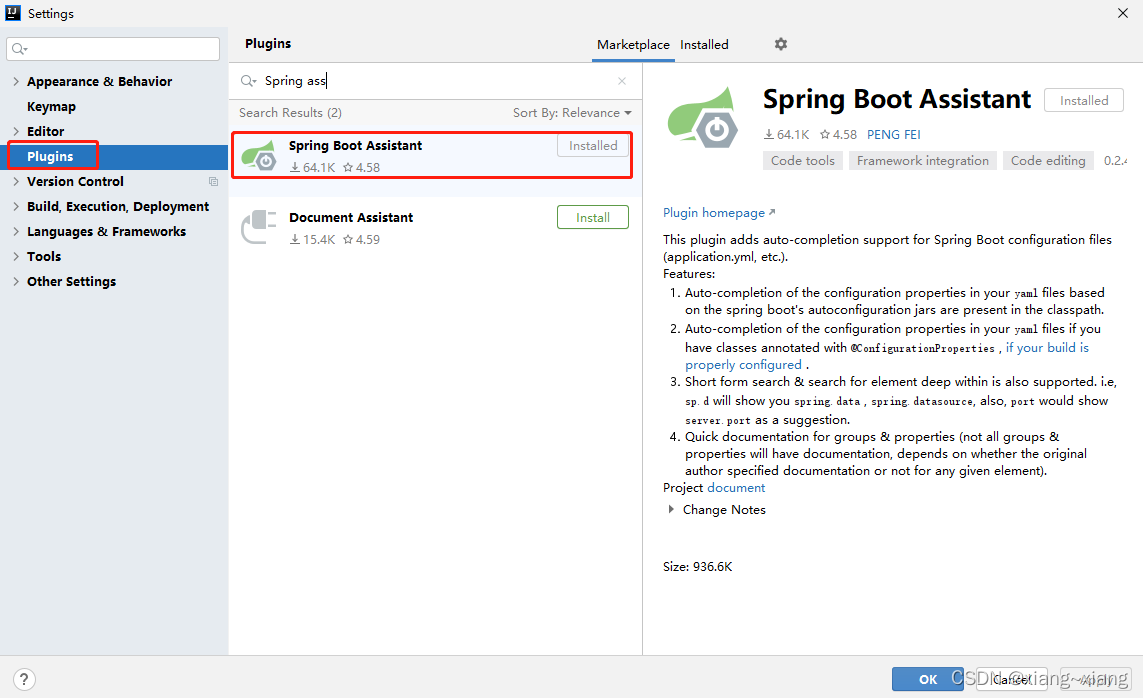The width and height of the screenshot is (1143, 698).
Task: Install the Document Assistant plugin
Action: 593,217
